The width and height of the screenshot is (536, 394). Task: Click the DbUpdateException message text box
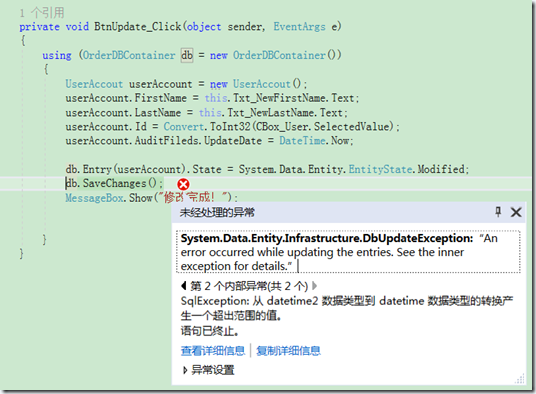(348, 252)
